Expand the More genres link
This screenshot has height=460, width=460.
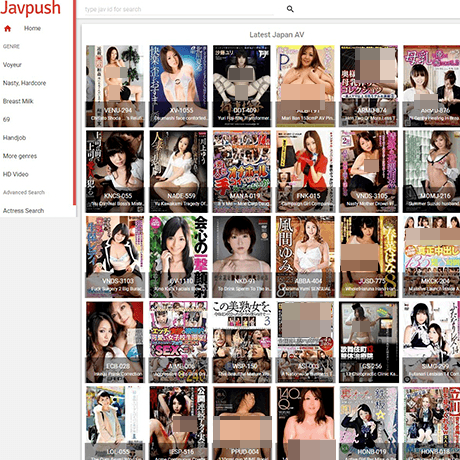[20, 156]
